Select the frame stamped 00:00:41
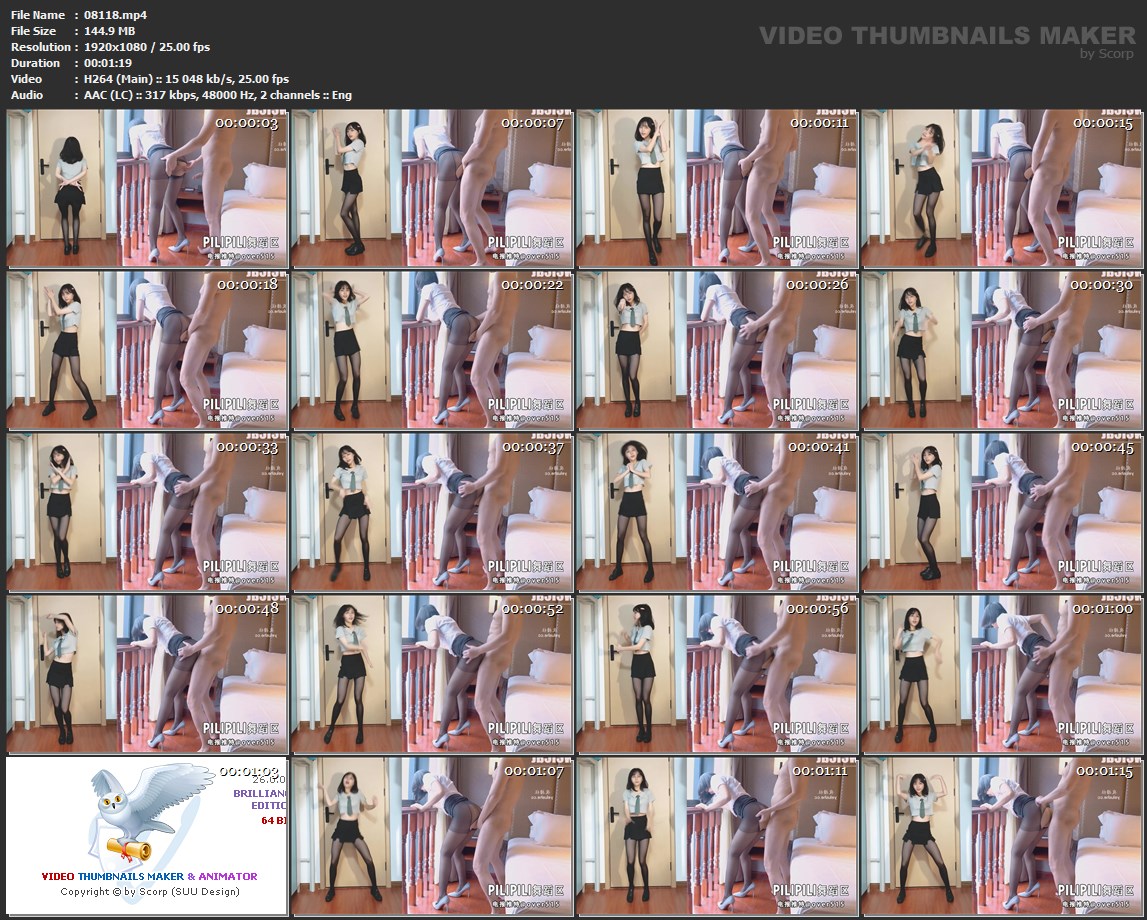The image size is (1147, 920). [716, 512]
